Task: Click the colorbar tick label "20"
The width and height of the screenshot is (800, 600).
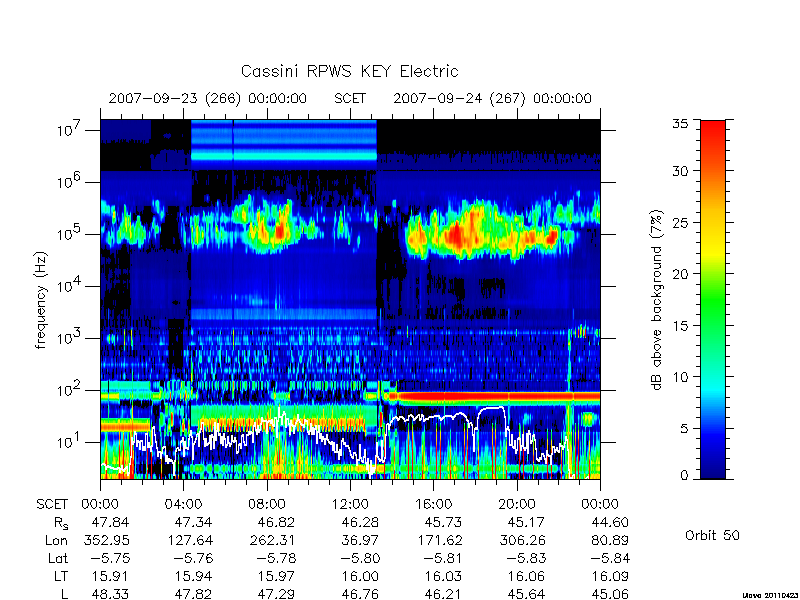Action: pos(680,274)
